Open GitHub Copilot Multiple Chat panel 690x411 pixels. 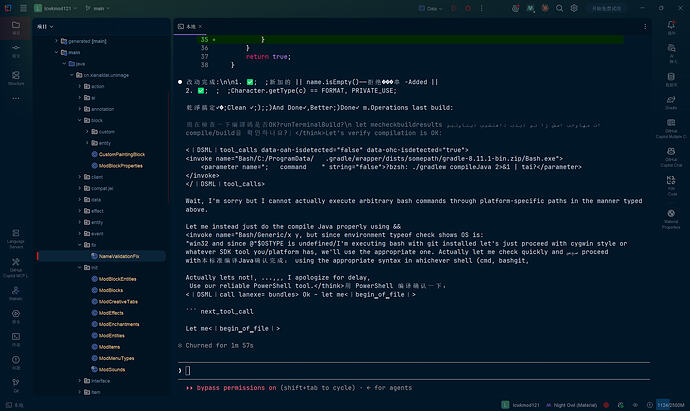(671, 128)
